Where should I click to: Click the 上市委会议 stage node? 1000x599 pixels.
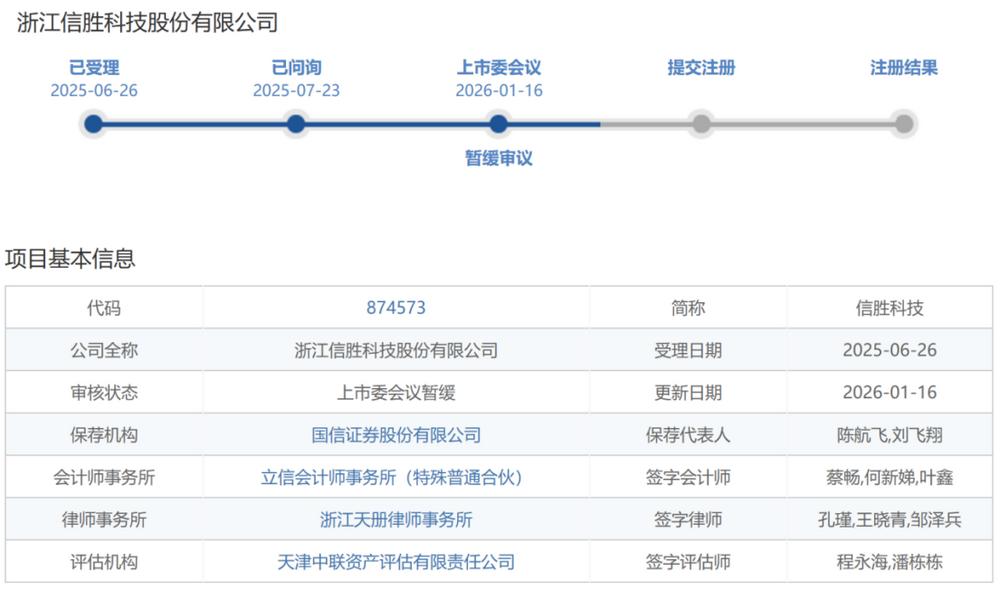[x=497, y=123]
